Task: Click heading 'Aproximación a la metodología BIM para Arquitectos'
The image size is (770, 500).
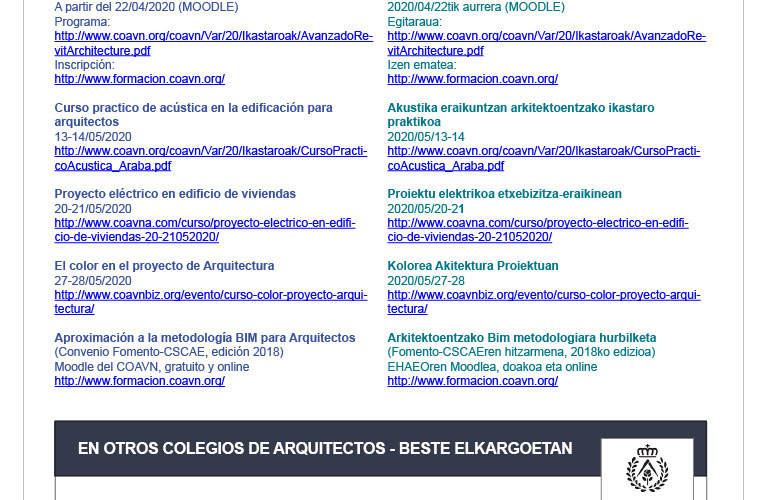Action: tap(205, 337)
